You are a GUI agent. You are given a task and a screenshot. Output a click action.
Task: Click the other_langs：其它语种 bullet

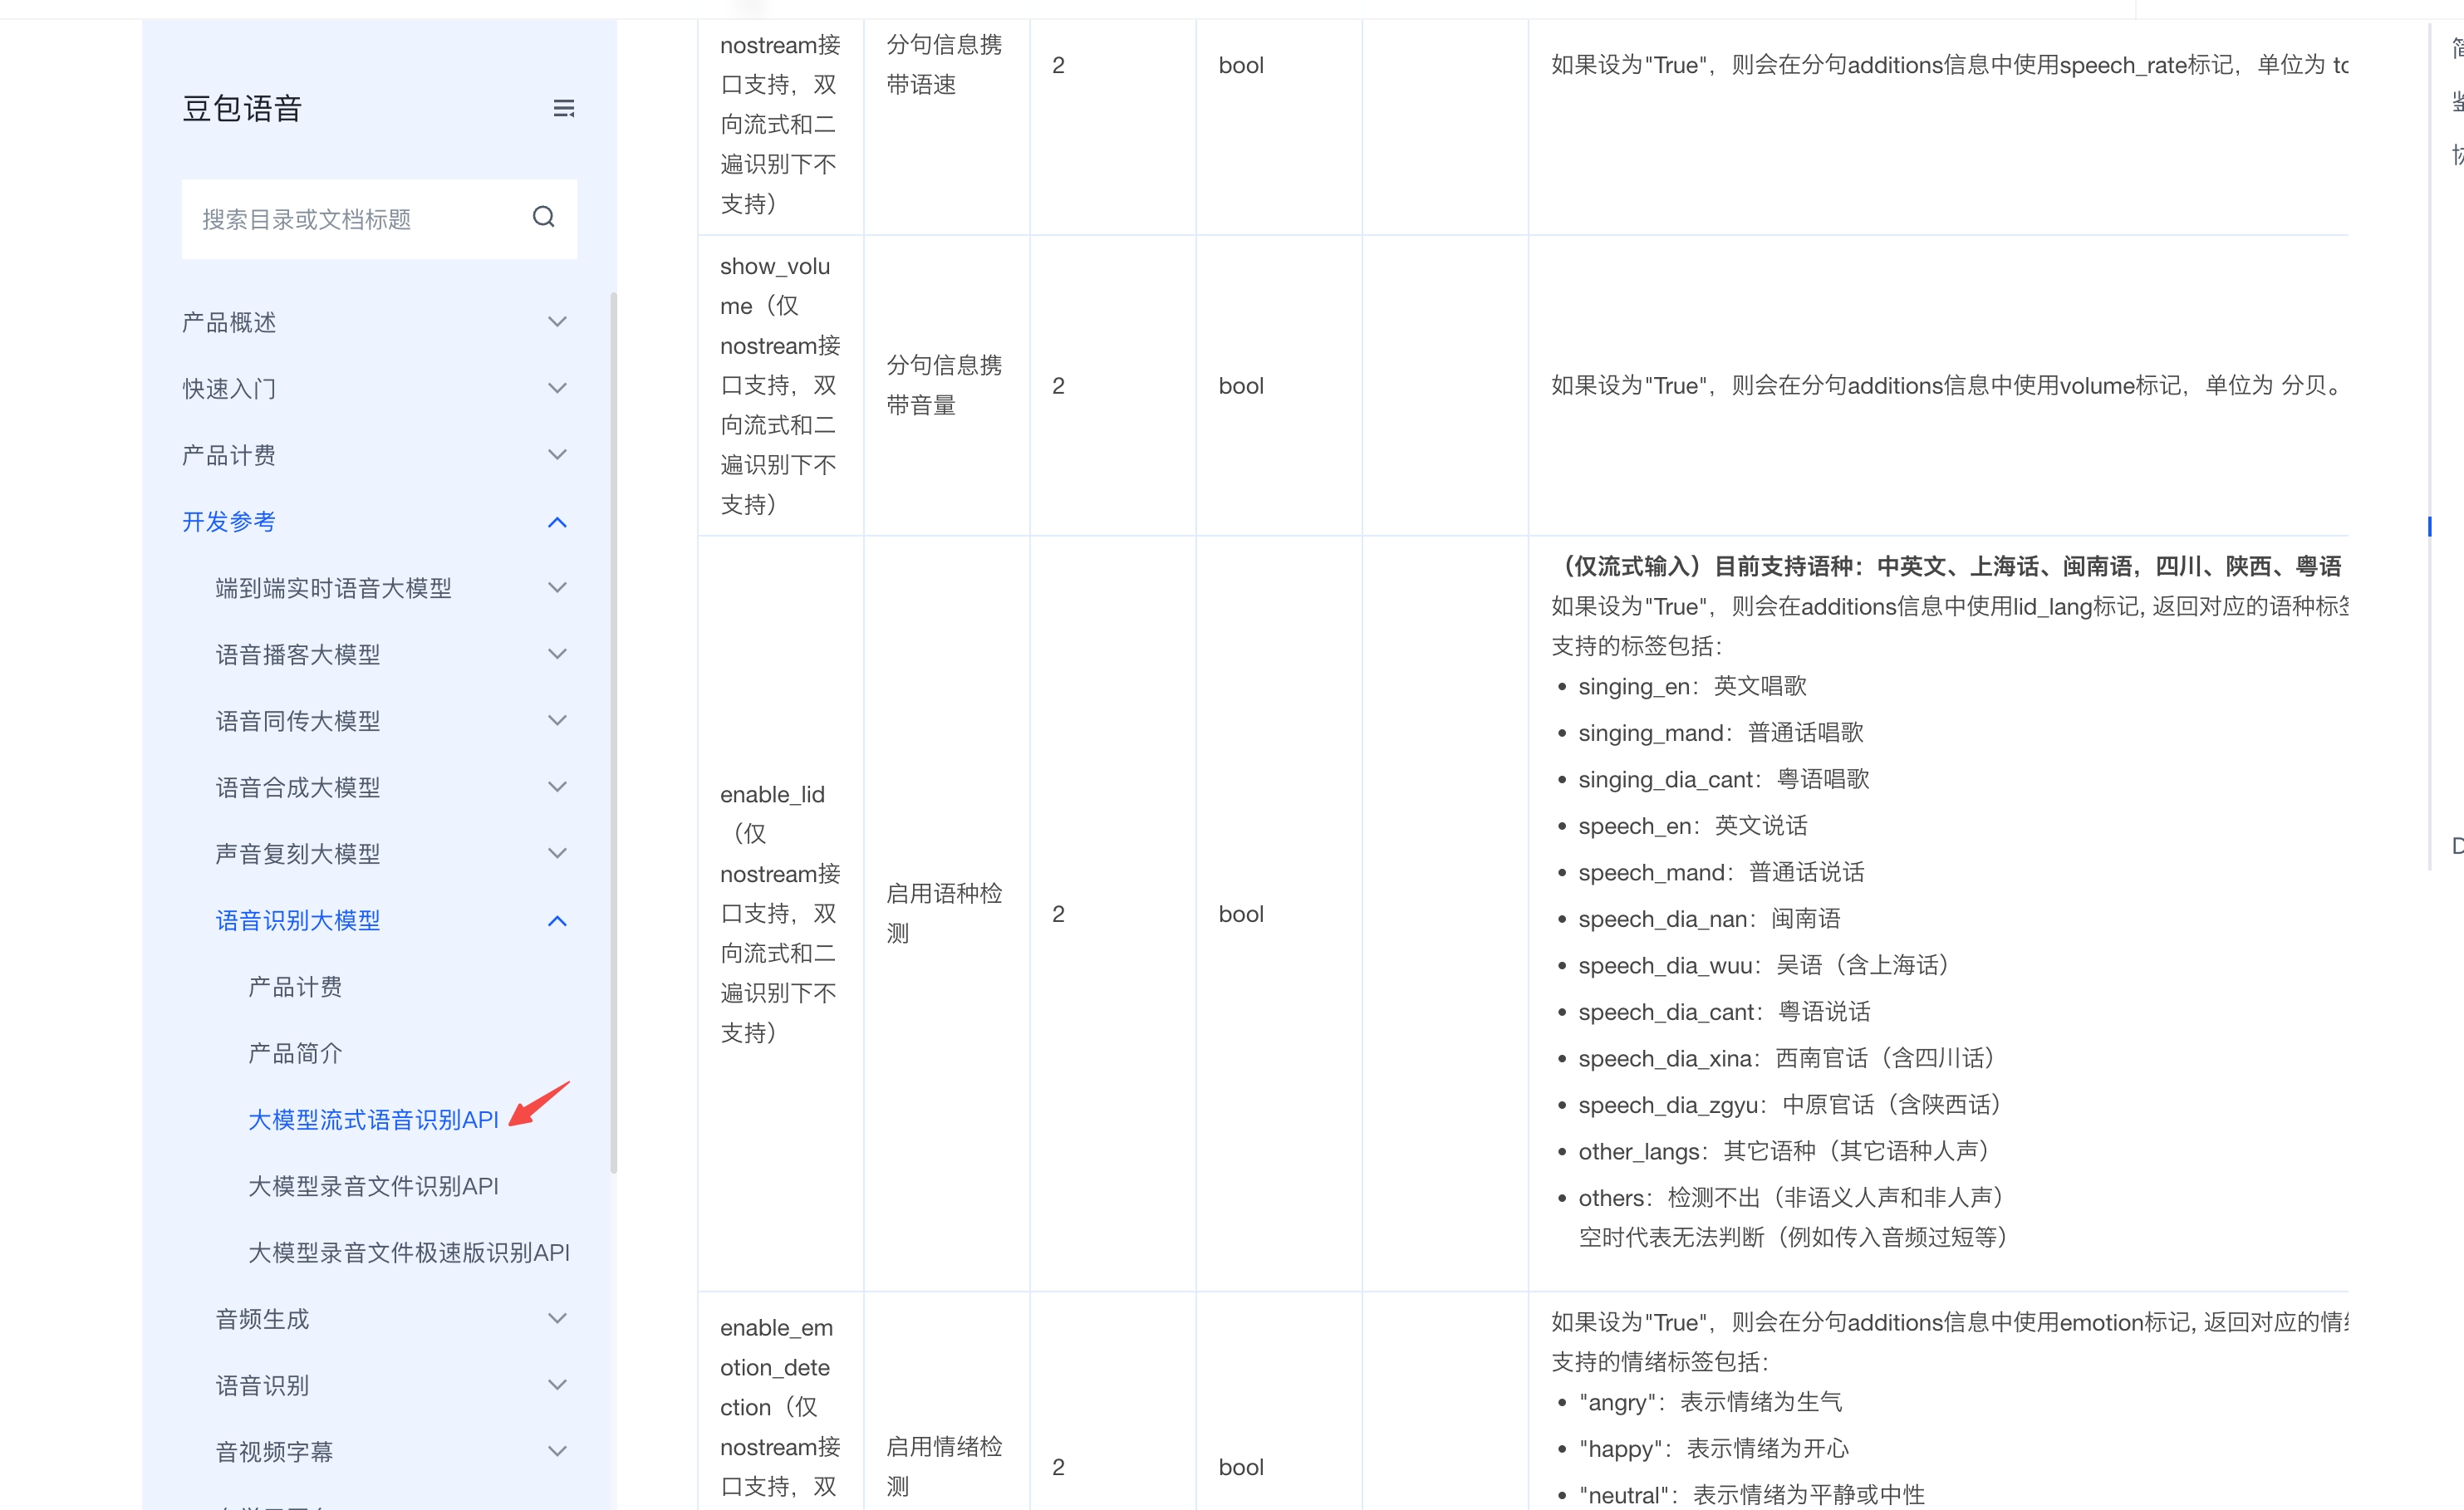[1786, 1151]
